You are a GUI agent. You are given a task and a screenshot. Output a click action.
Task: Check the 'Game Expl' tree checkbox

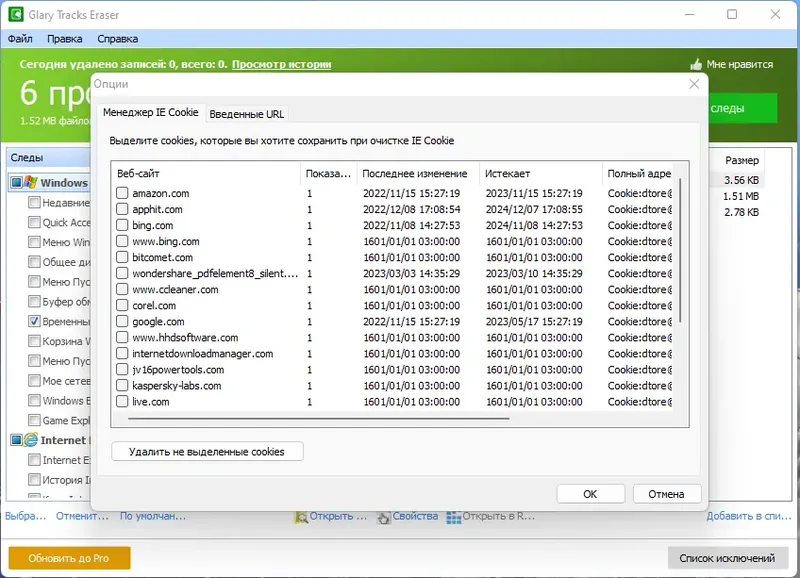[34, 420]
